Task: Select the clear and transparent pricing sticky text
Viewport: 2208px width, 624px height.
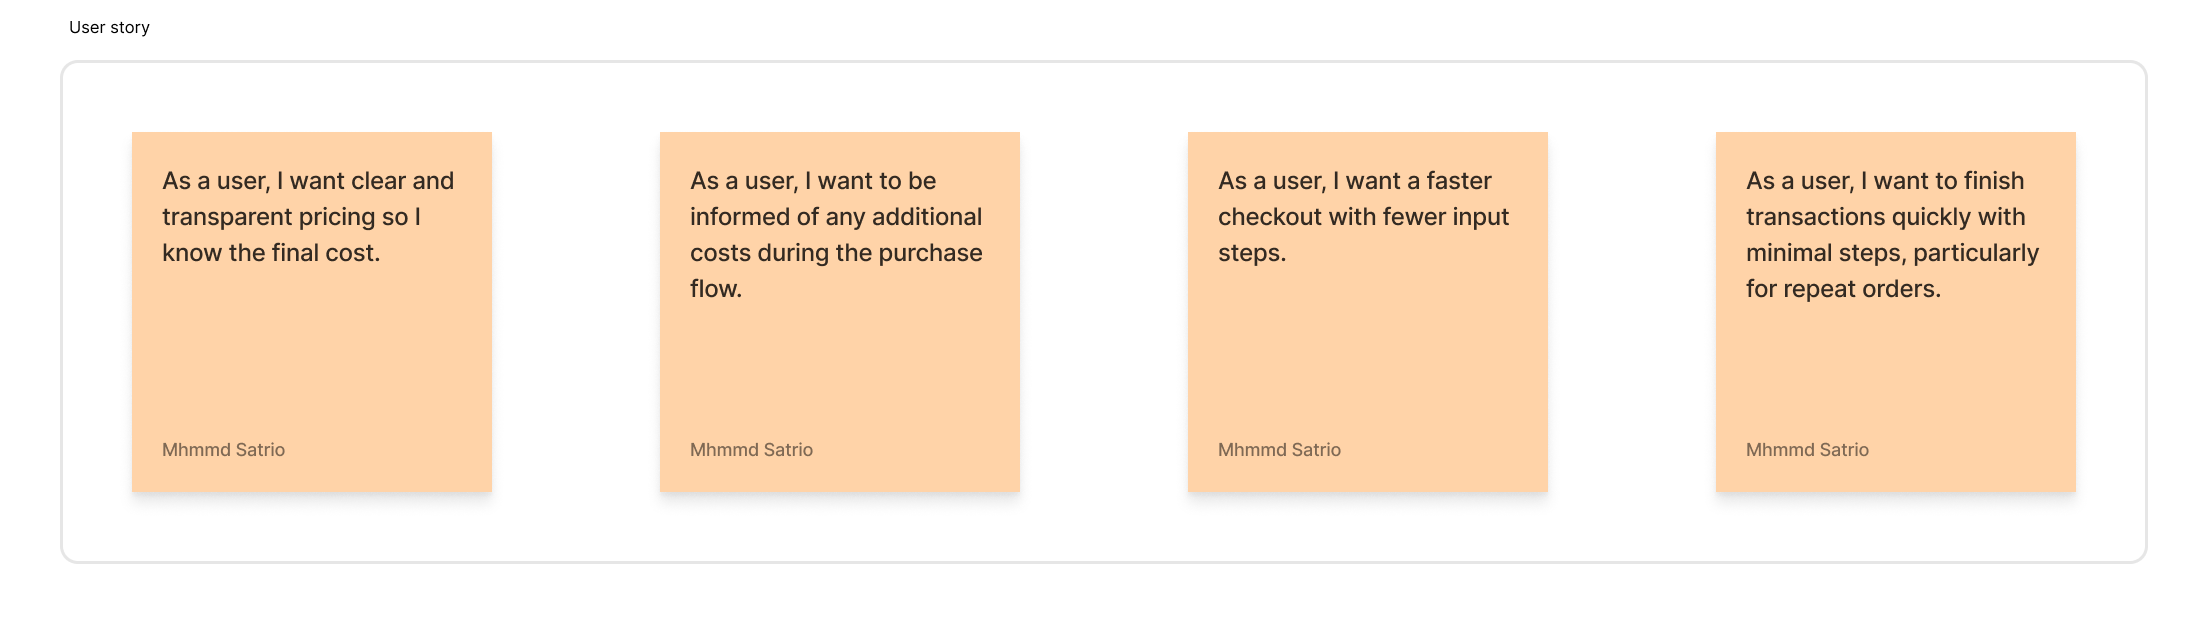Action: 308,217
